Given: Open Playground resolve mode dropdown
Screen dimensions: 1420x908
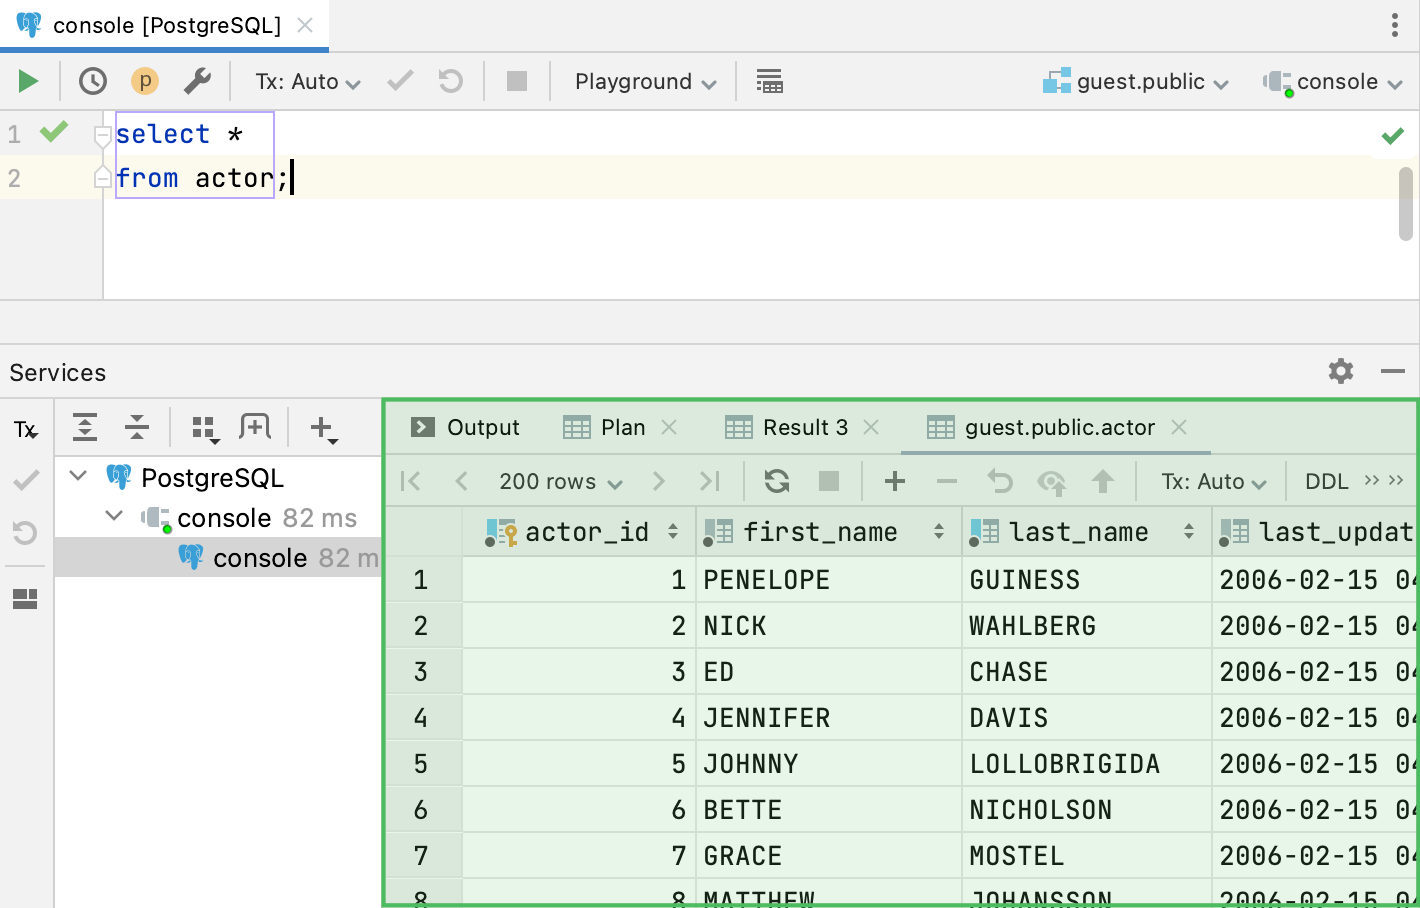Looking at the screenshot, I should [646, 82].
